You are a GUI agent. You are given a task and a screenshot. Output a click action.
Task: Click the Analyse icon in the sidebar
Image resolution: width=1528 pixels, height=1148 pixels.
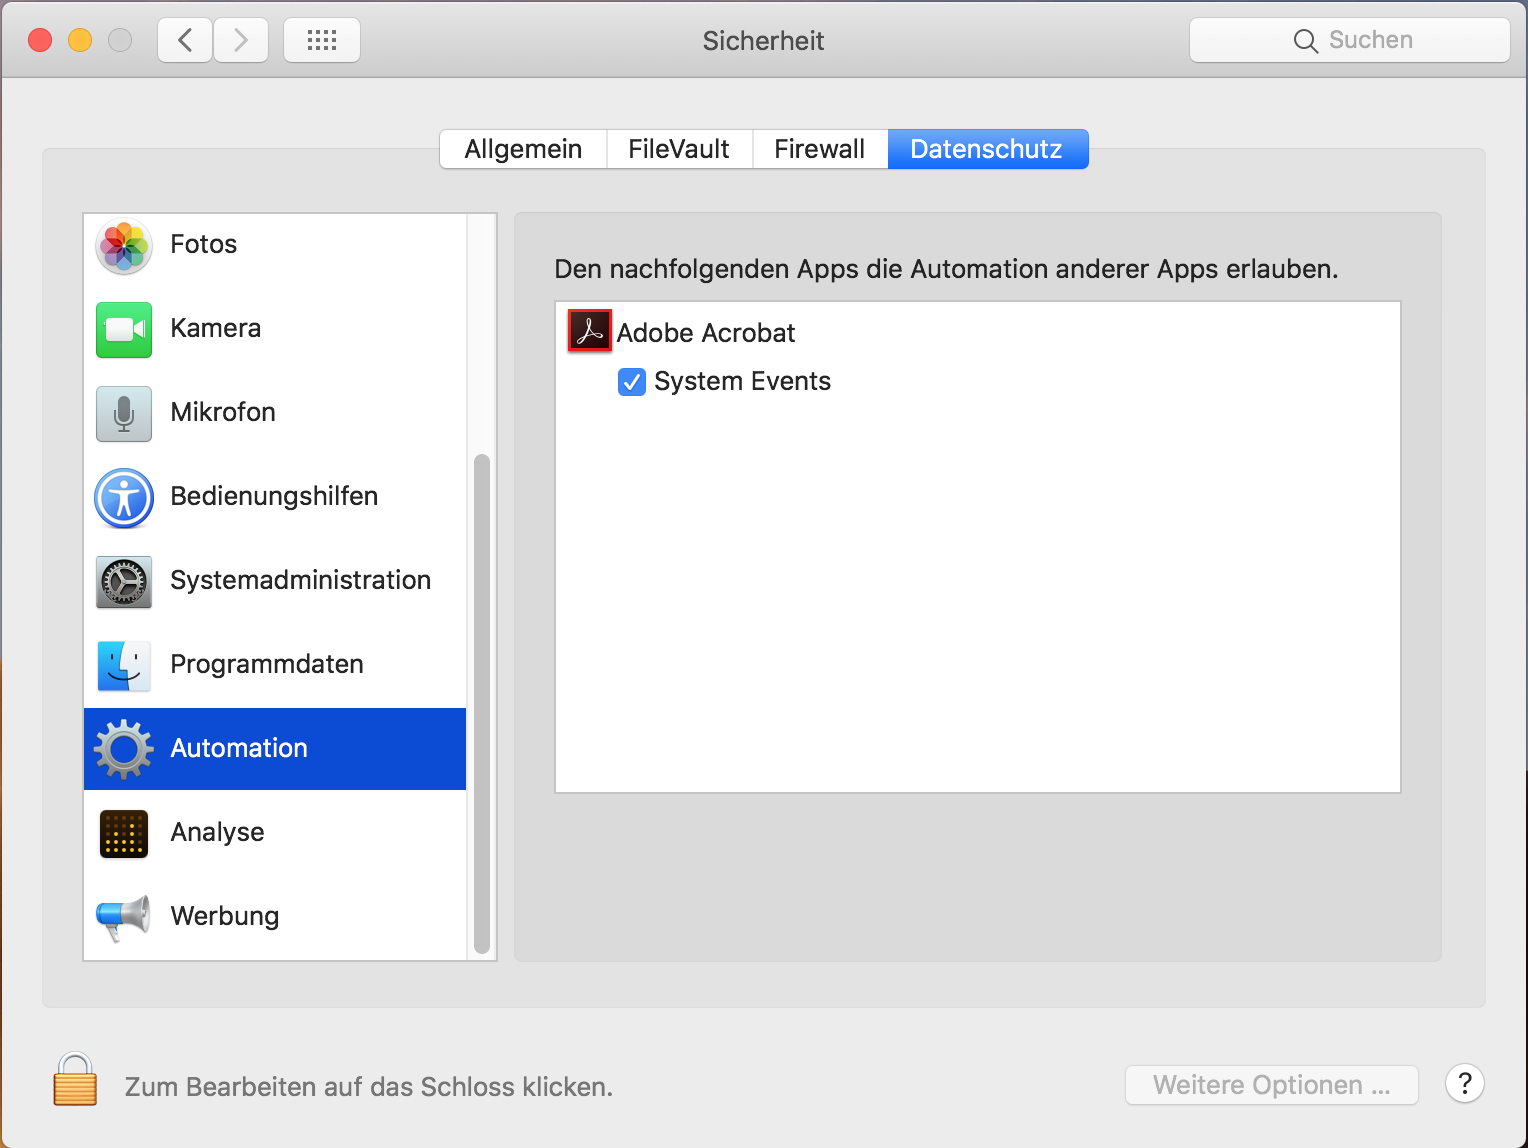point(122,834)
